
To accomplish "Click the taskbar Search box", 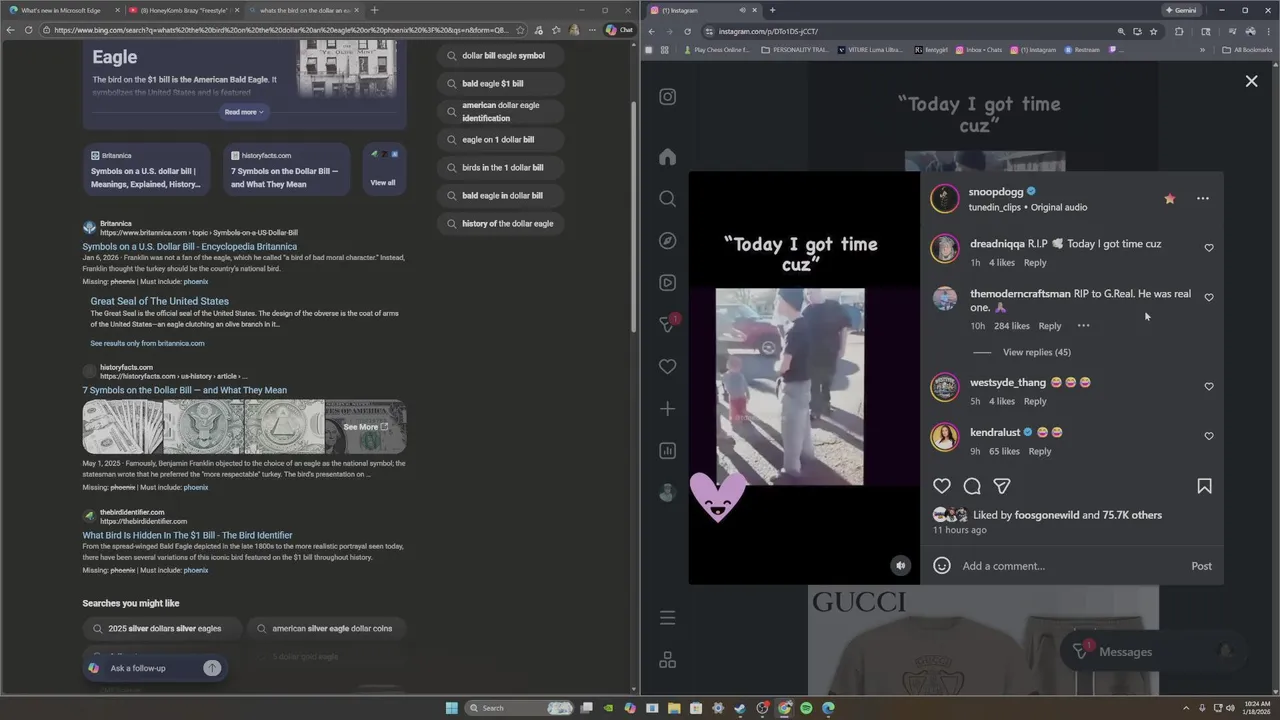I will (520, 708).
